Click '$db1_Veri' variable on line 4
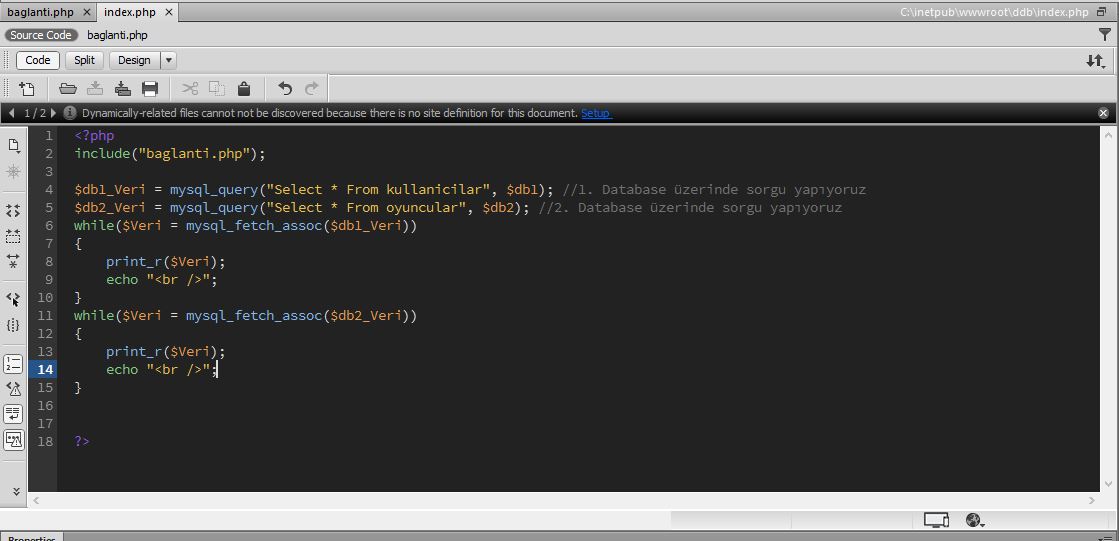The height and width of the screenshot is (541, 1119). [110, 190]
